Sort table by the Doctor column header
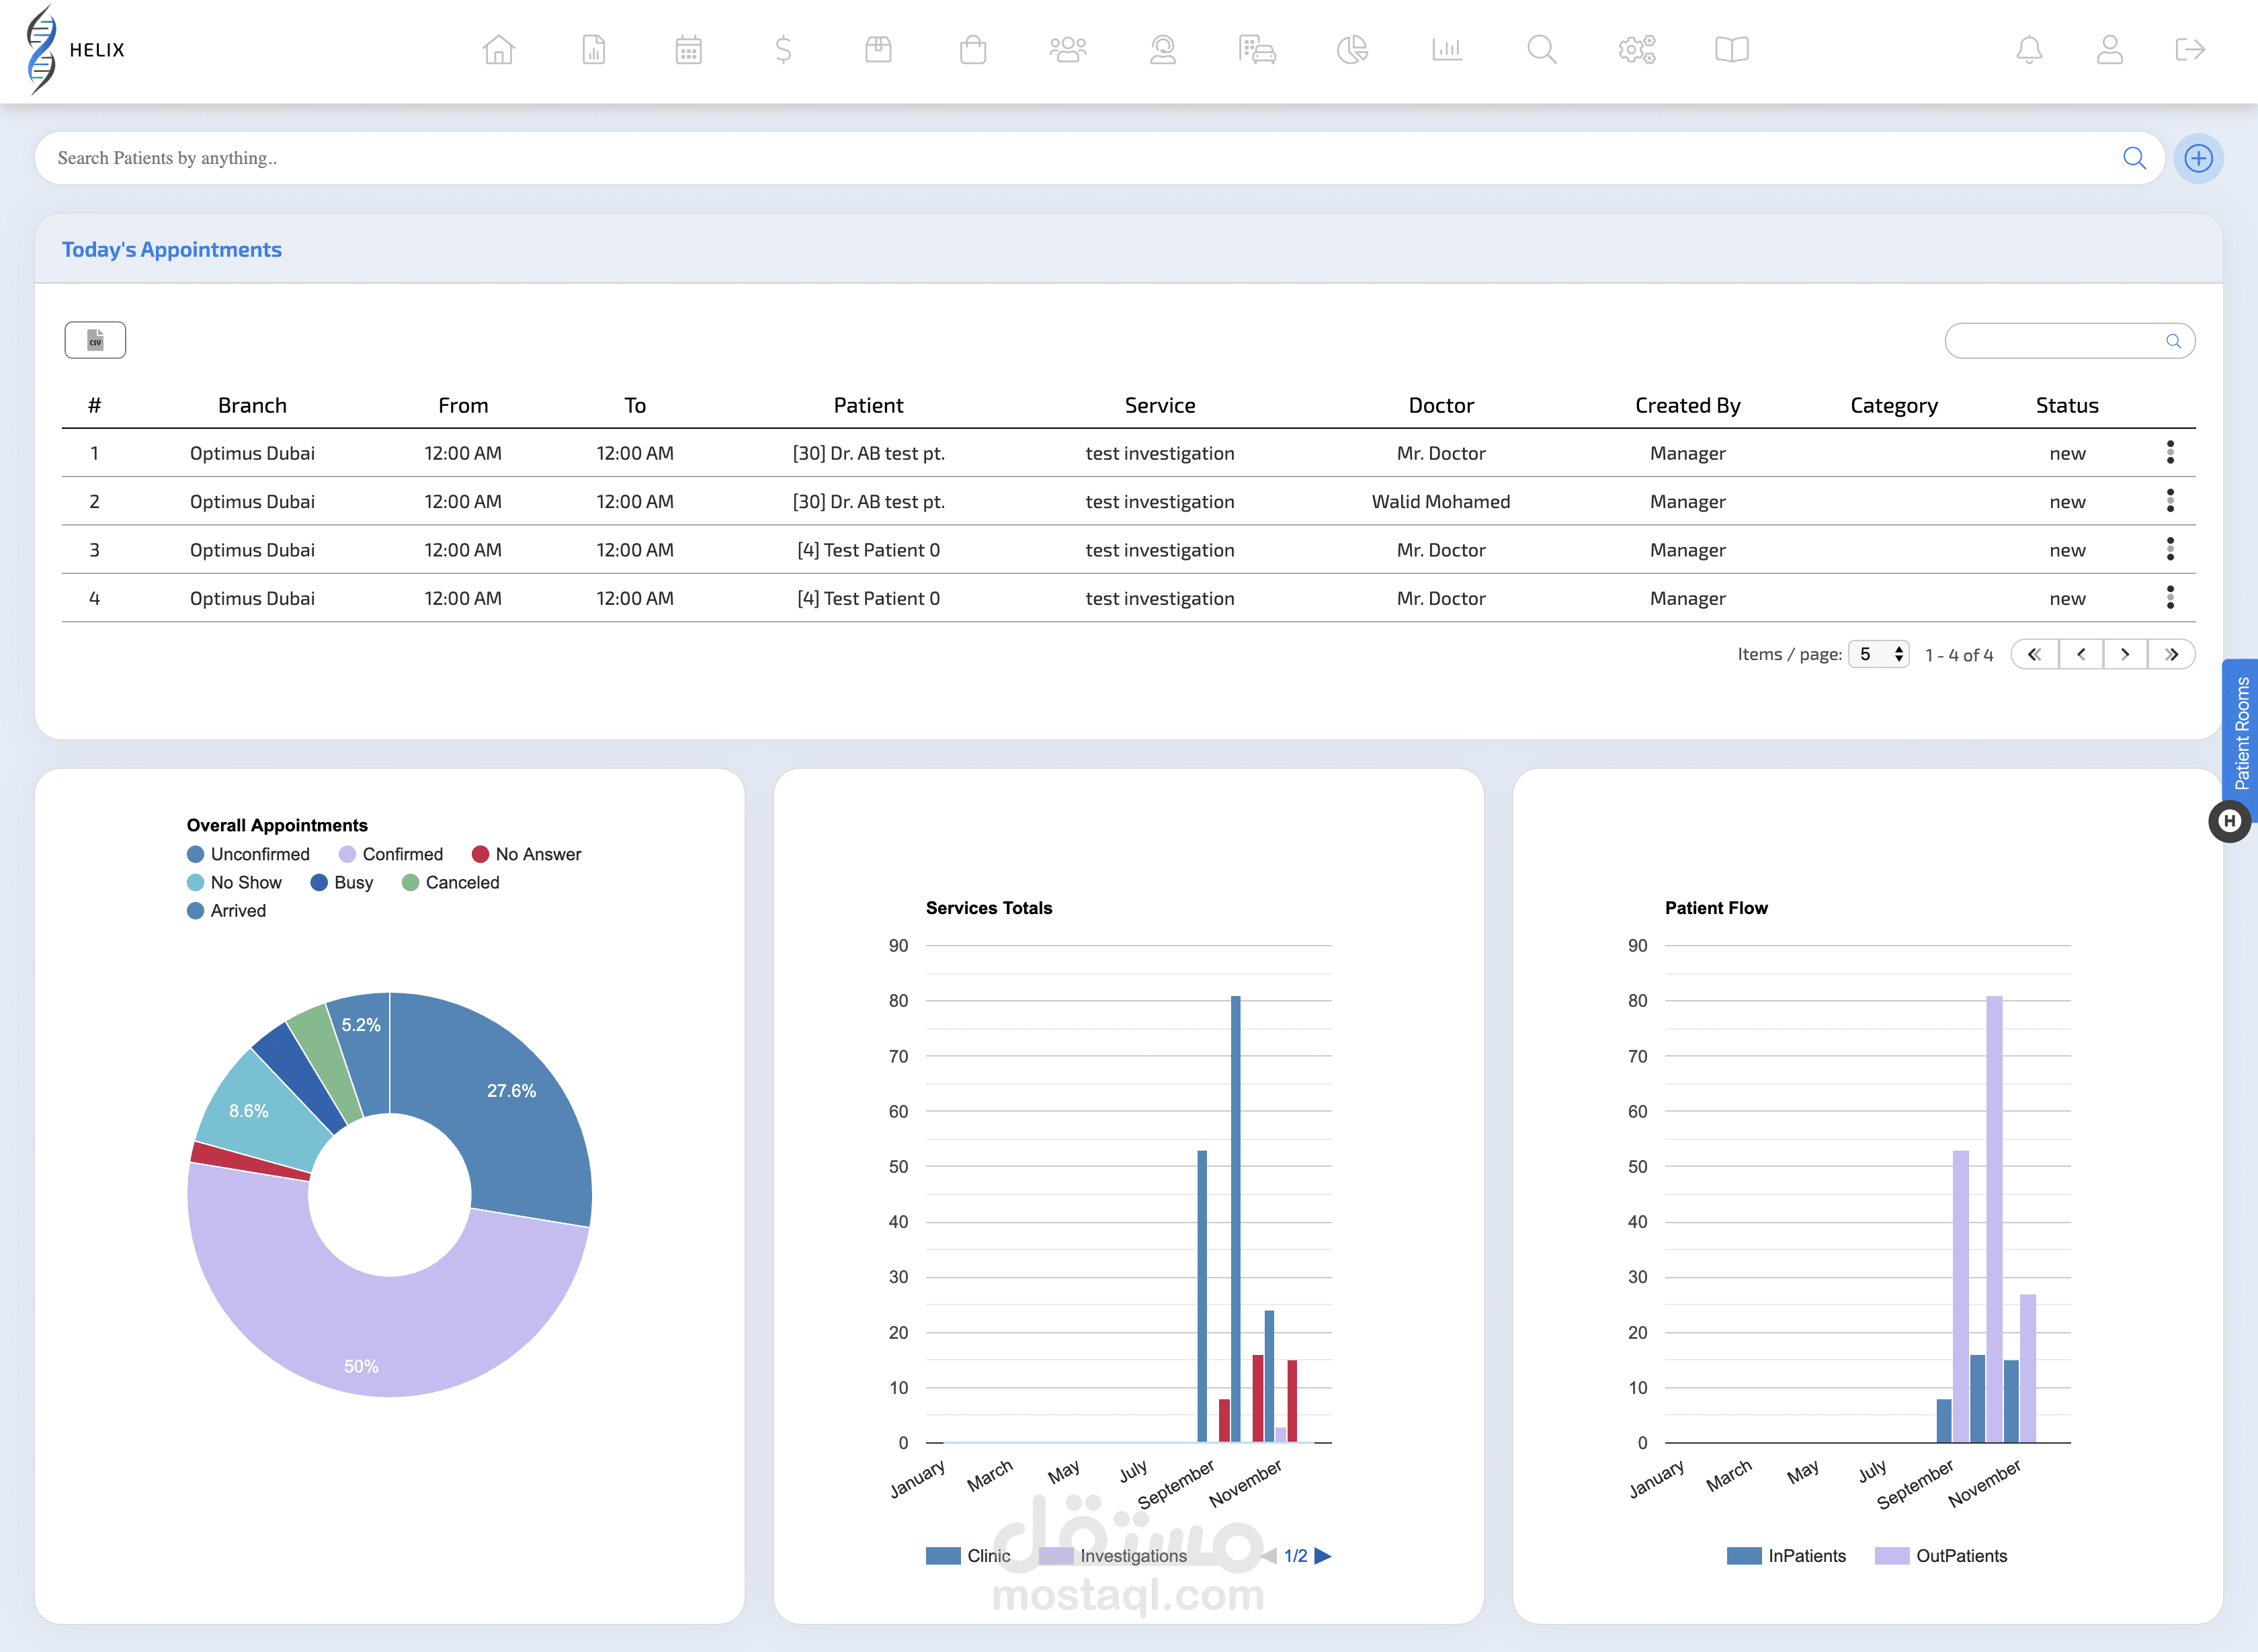Image resolution: width=2258 pixels, height=1652 pixels. tap(1440, 405)
